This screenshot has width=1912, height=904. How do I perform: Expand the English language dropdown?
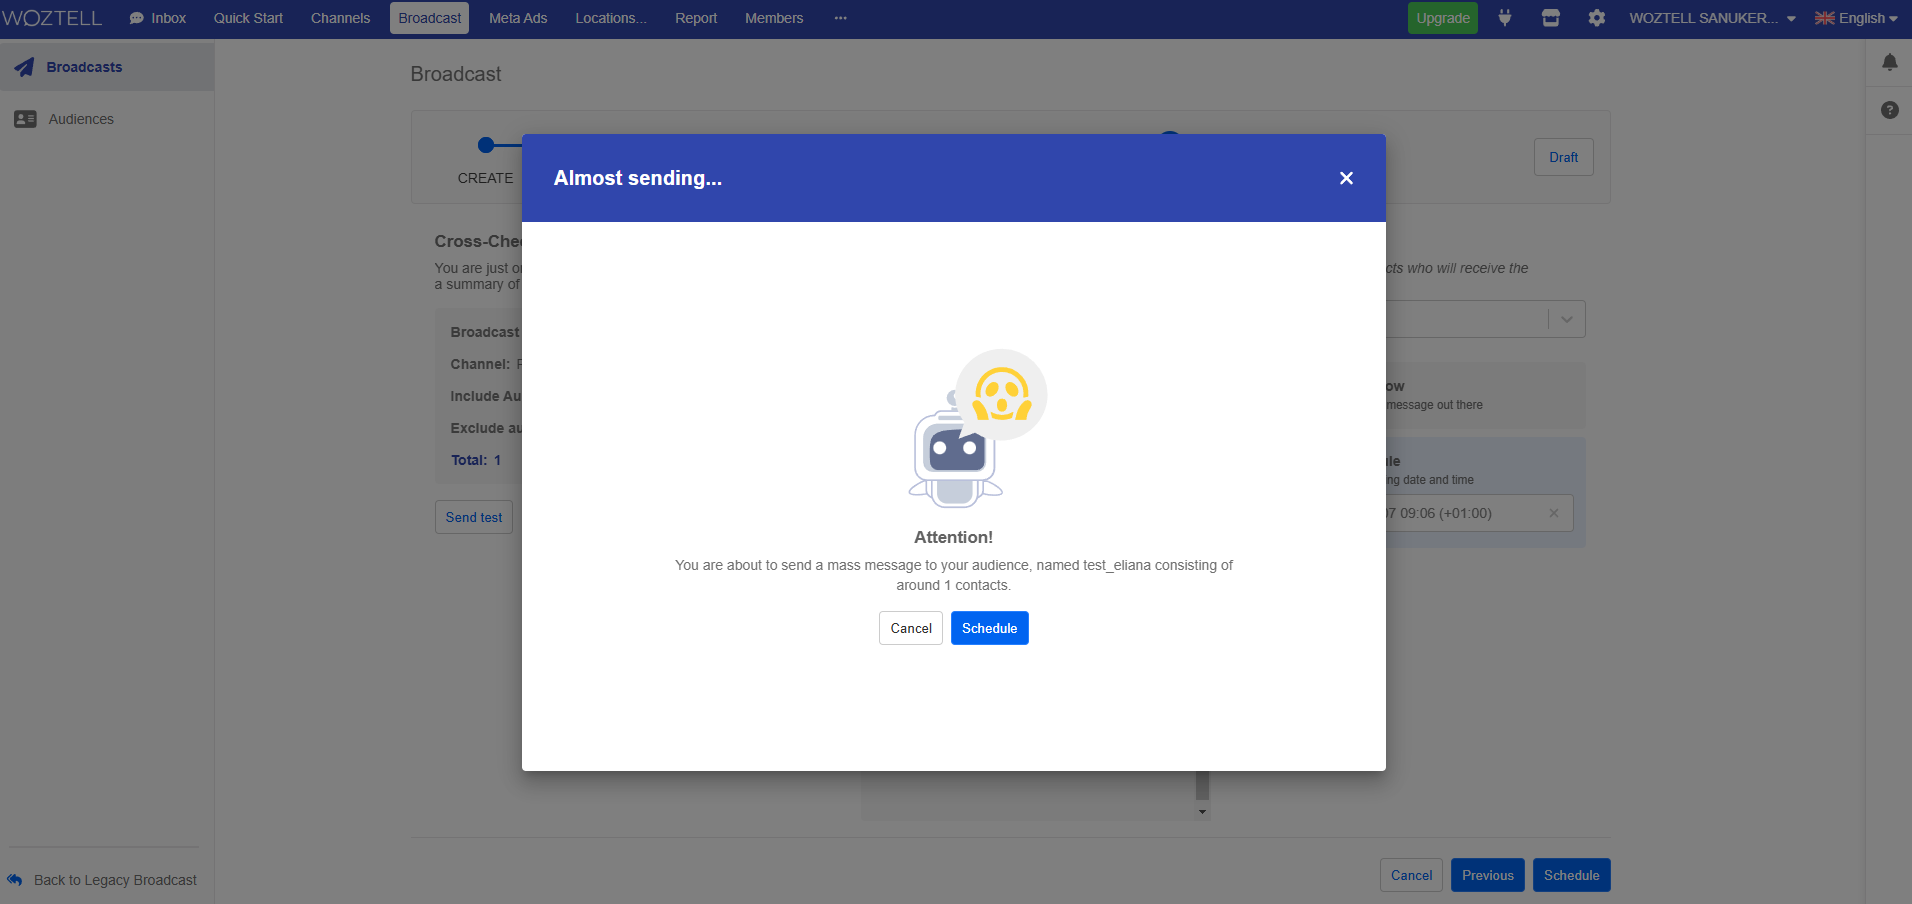point(1856,18)
